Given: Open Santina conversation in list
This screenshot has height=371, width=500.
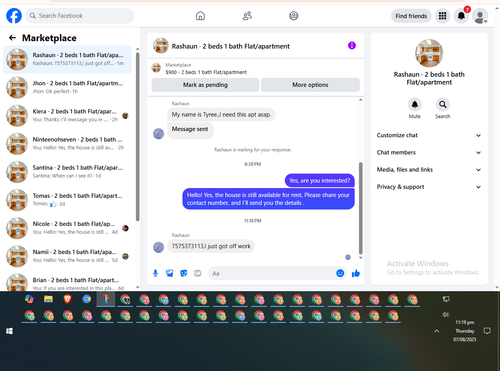Looking at the screenshot, I should 67,172.
